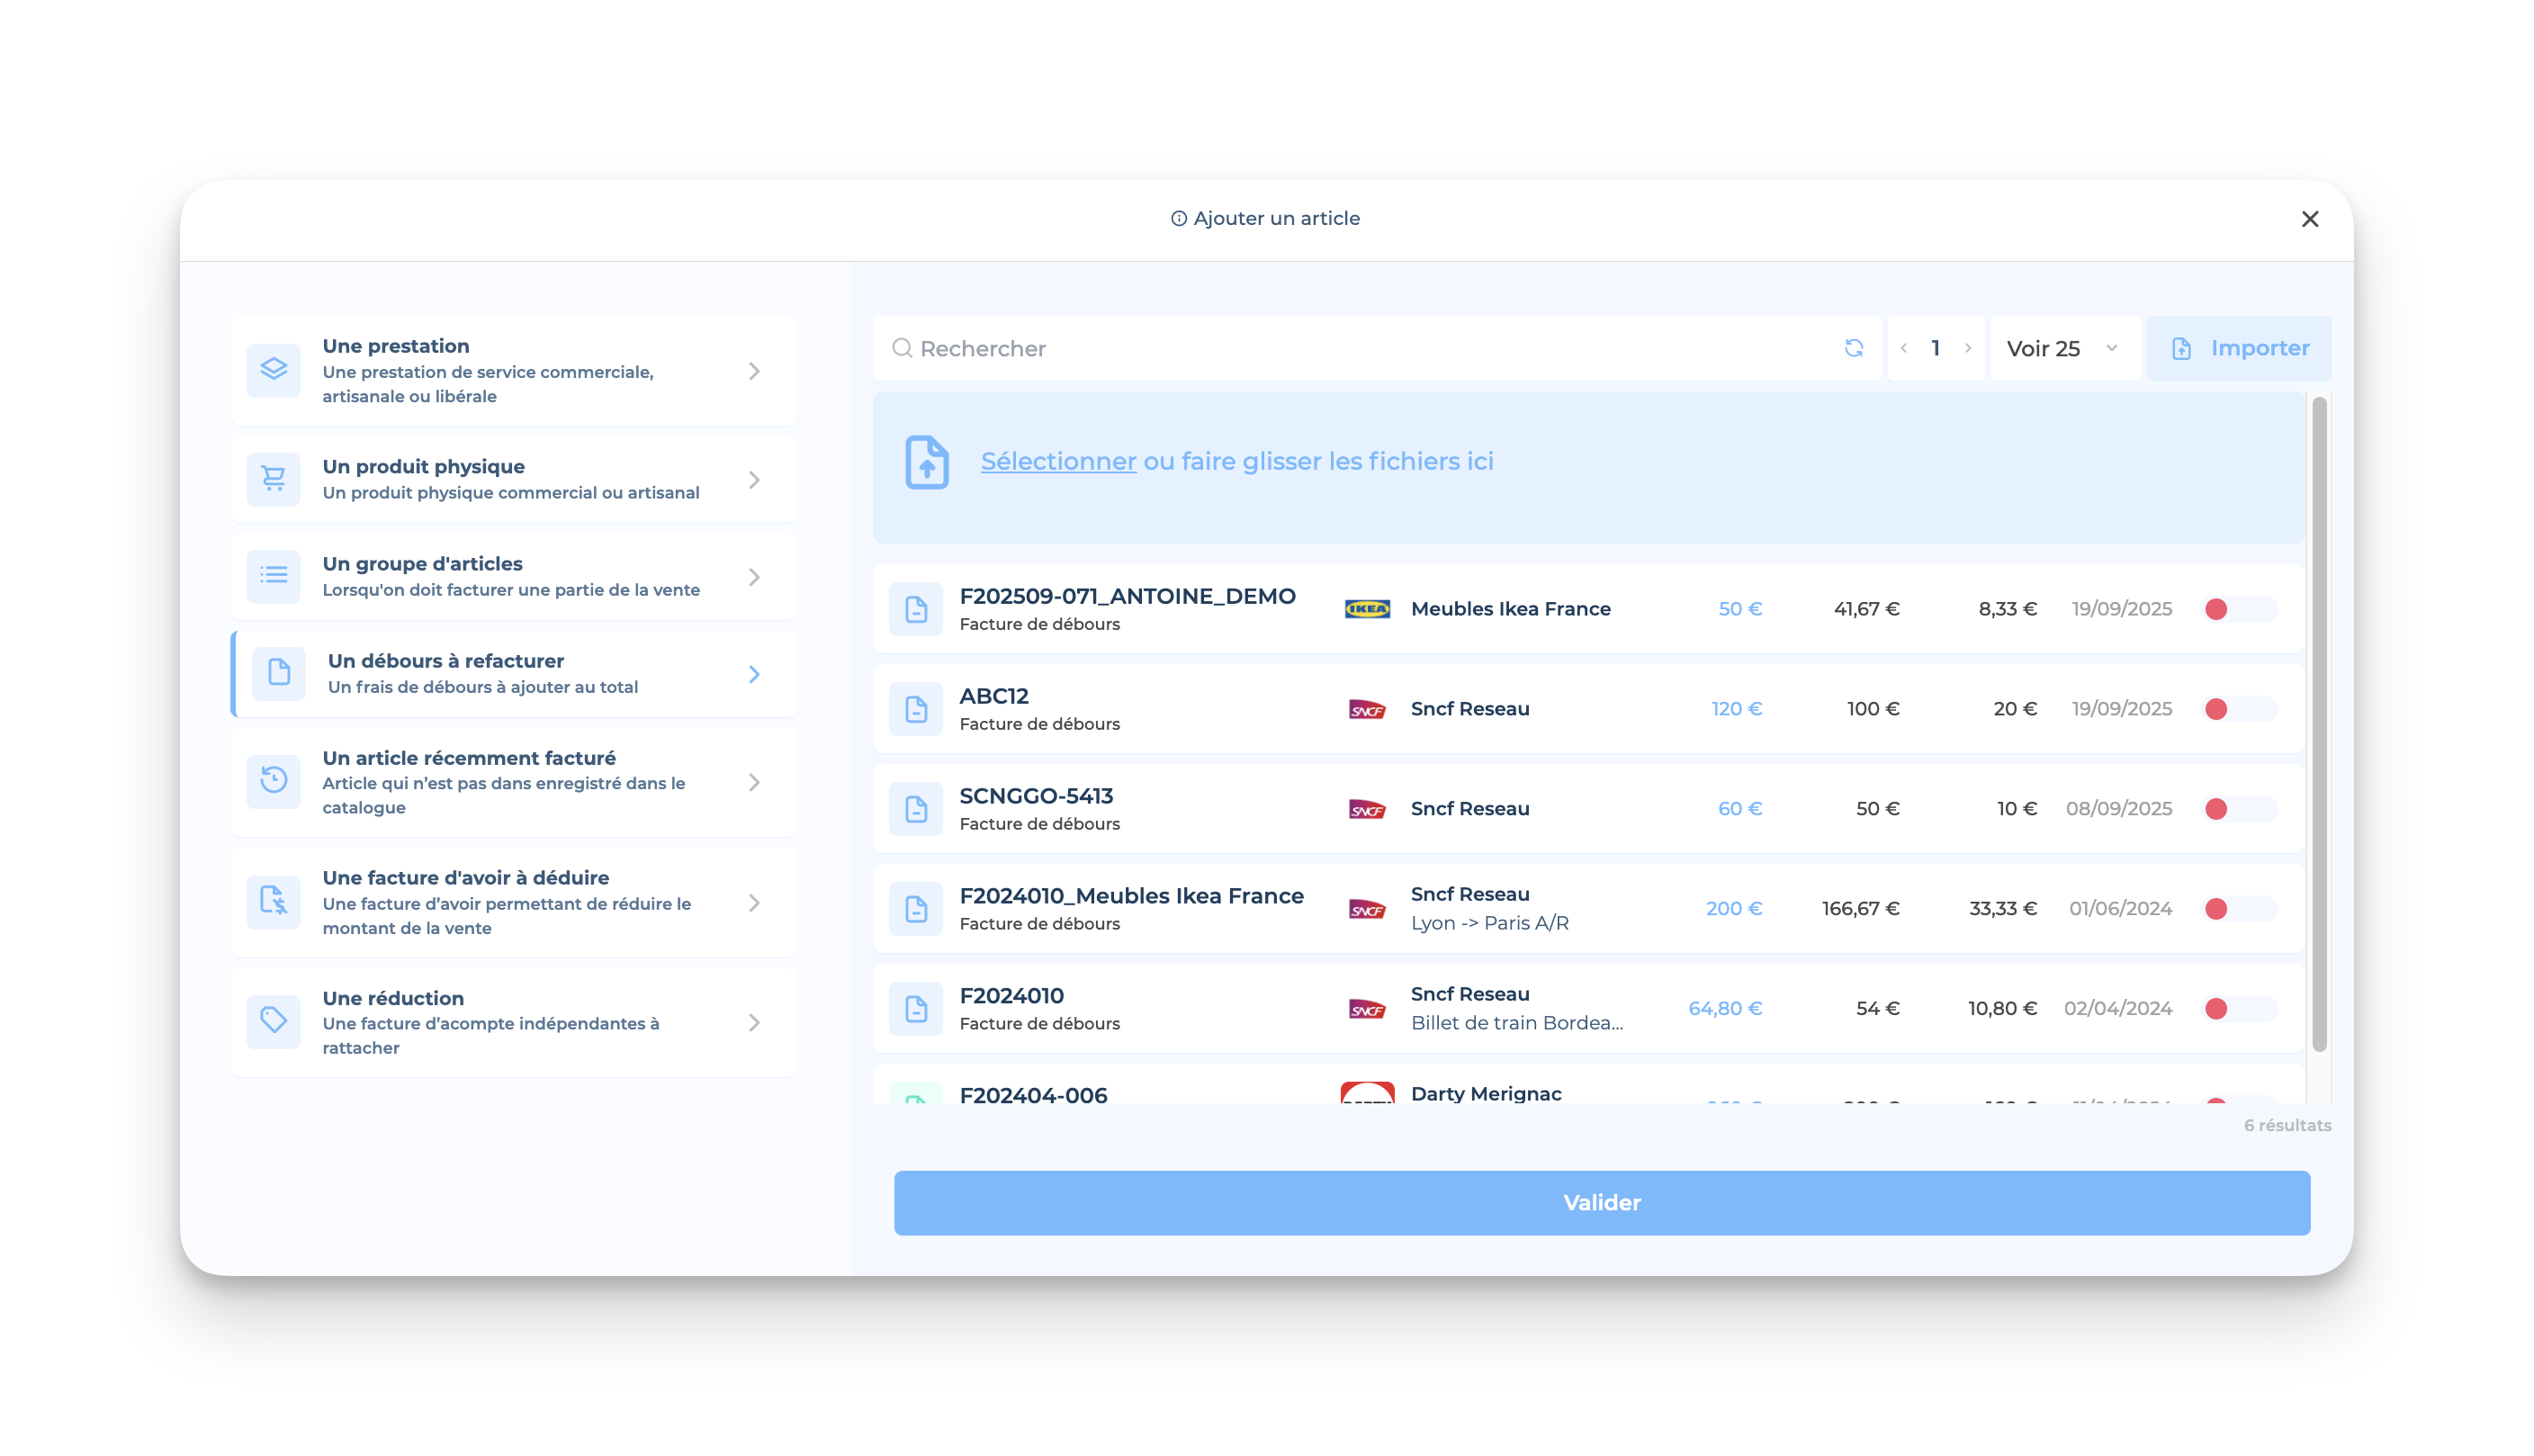Click the Ikea logo on first invoice

click(1366, 609)
